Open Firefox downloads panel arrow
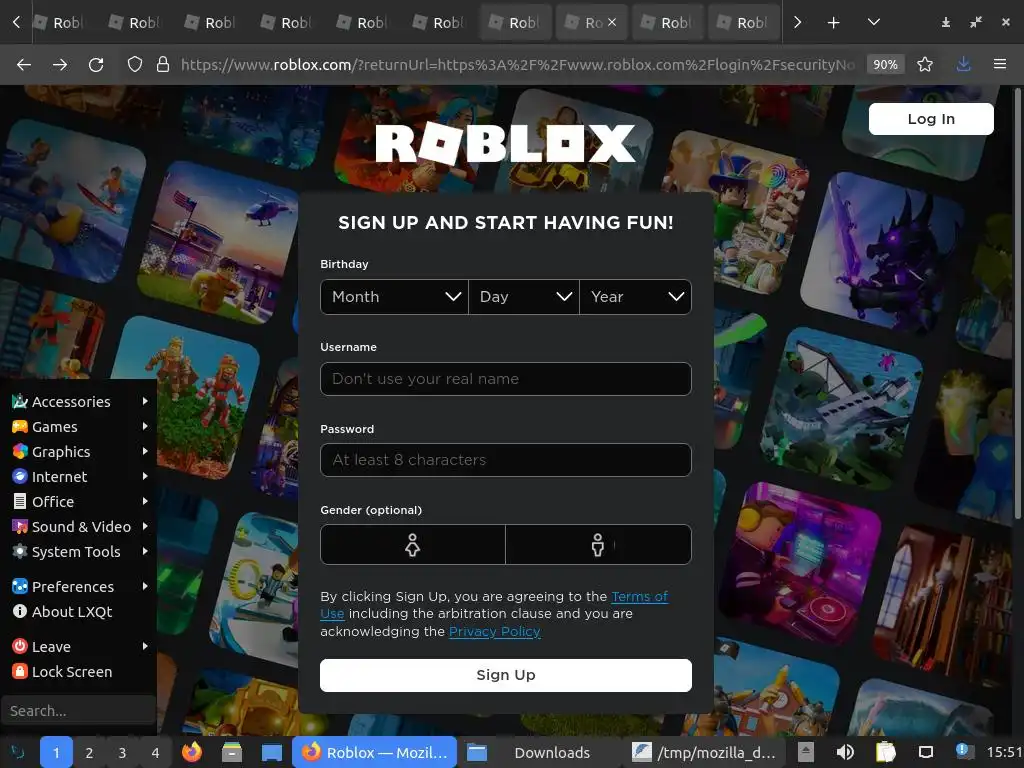Viewport: 1024px width, 768px height. point(963,64)
